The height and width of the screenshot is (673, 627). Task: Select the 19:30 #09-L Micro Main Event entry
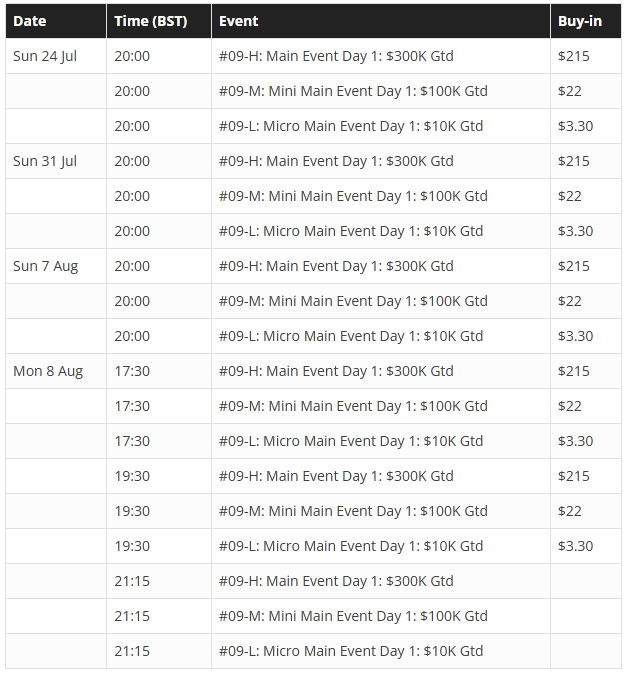tap(351, 546)
